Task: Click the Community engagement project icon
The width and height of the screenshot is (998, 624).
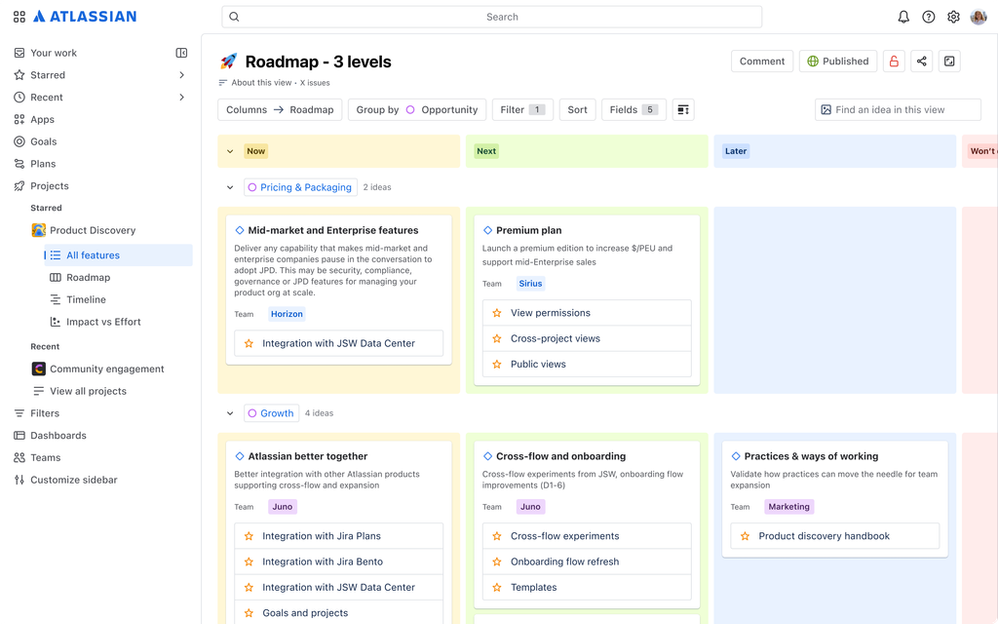Action: point(39,369)
